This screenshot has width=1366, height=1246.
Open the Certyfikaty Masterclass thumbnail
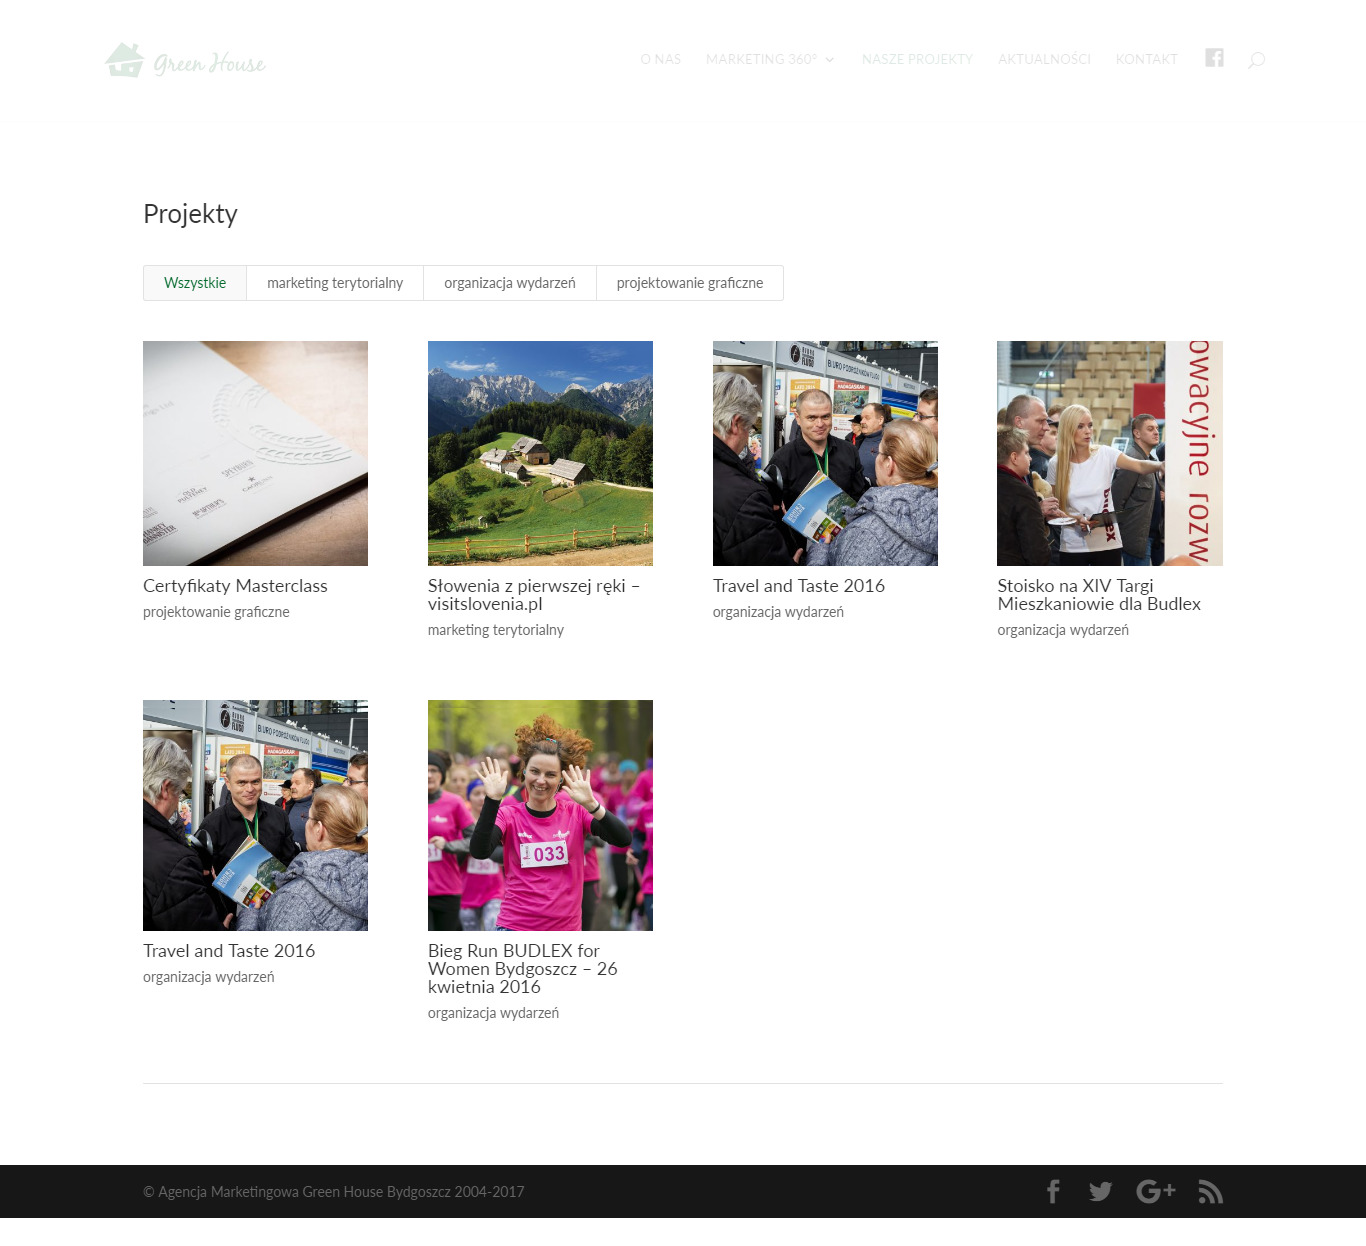point(255,453)
